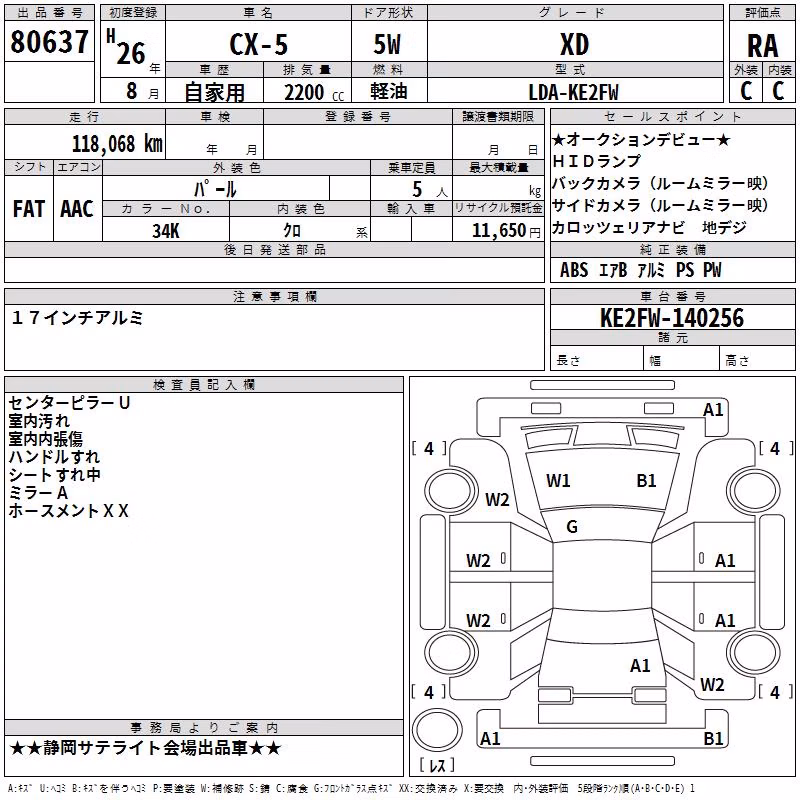Viewport: 800px width, 800px height.
Task: Click the registration month value 8
Action: 132,91
